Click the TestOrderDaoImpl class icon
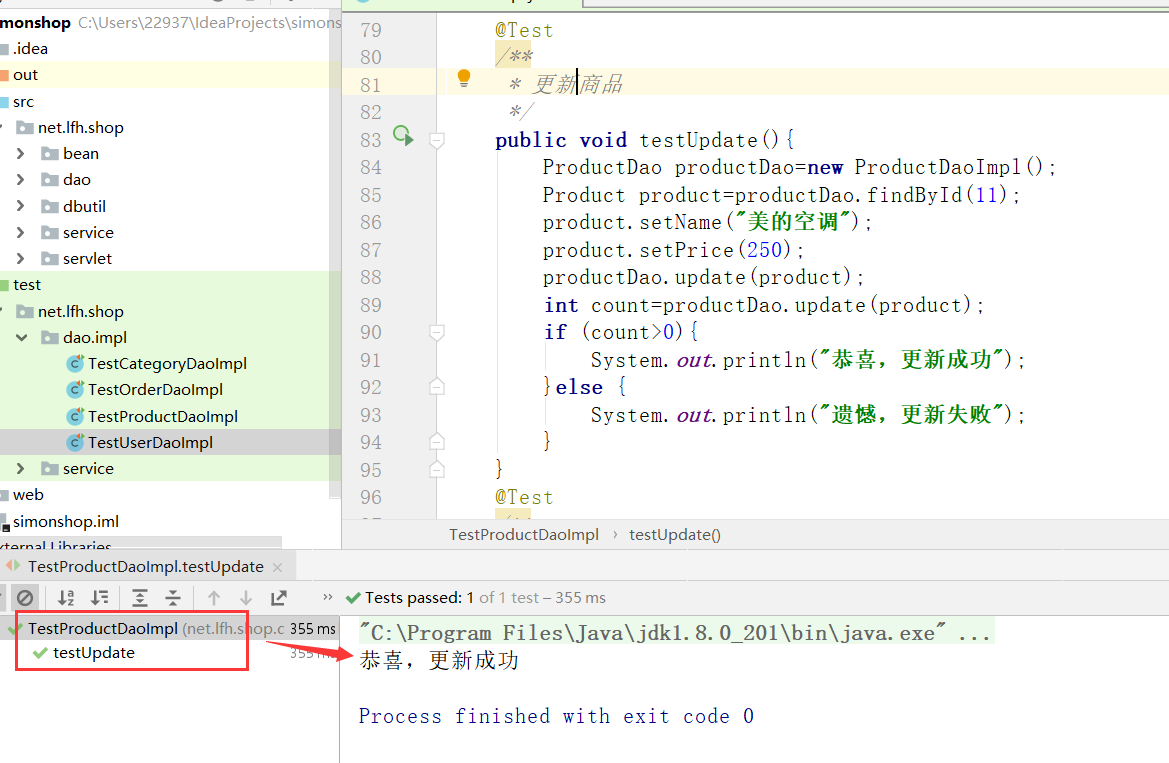Viewport: 1169px width, 763px height. coord(75,390)
